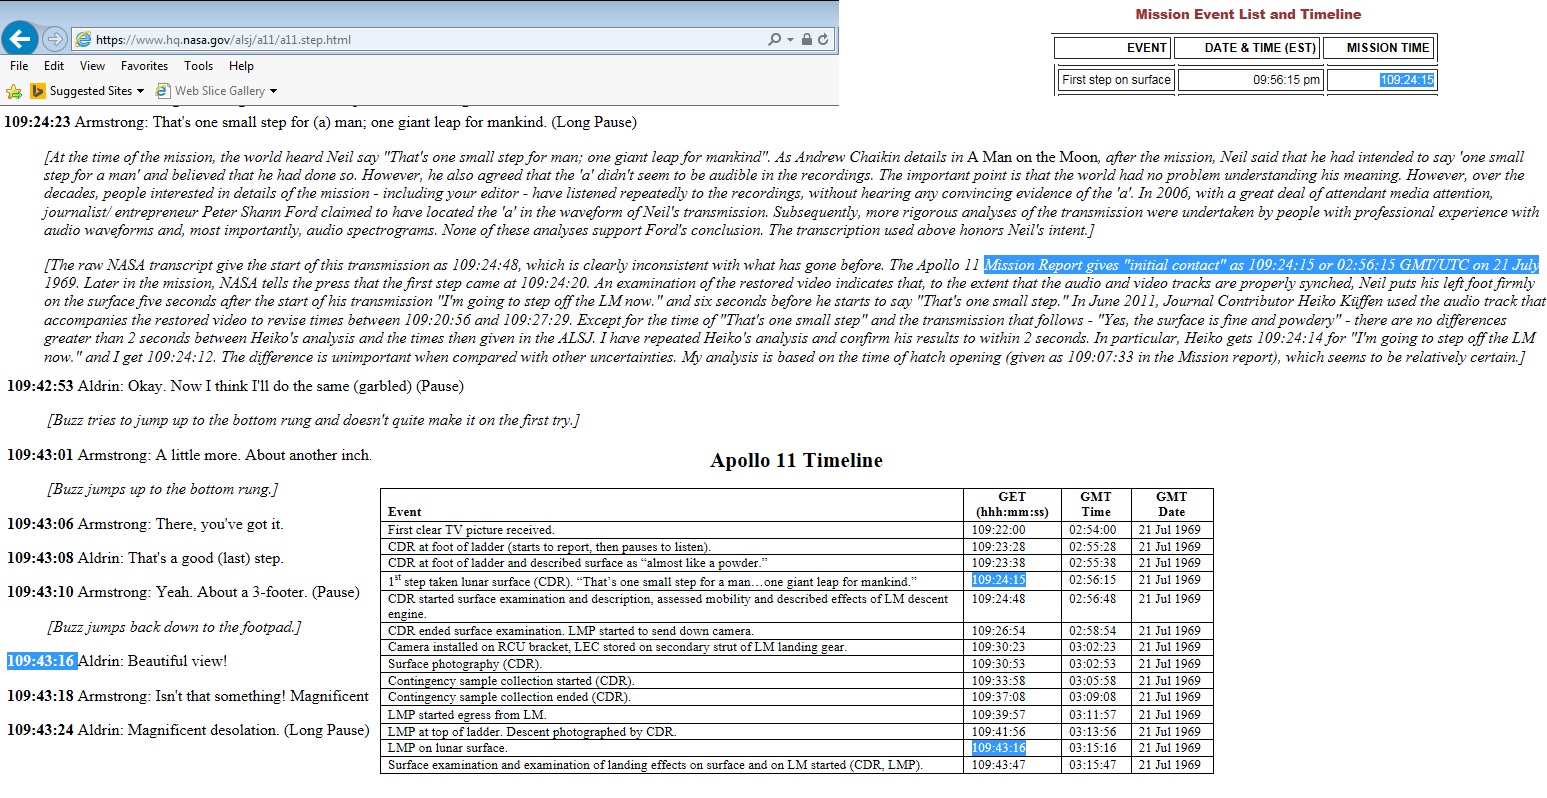This screenshot has height=798, width=1547.
Task: Open the Suggested Sites dropdown arrow
Action: click(x=140, y=91)
